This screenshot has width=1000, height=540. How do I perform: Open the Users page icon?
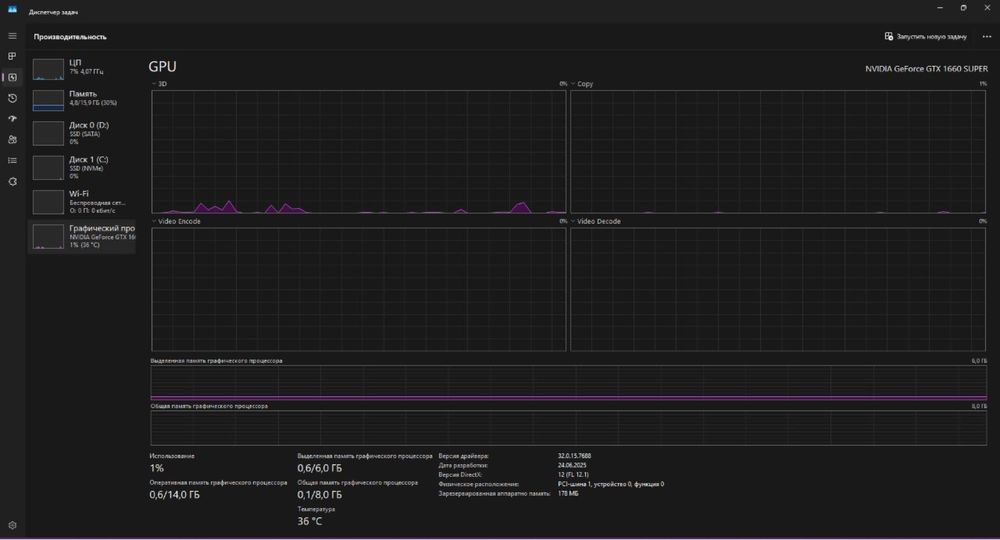[x=12, y=140]
